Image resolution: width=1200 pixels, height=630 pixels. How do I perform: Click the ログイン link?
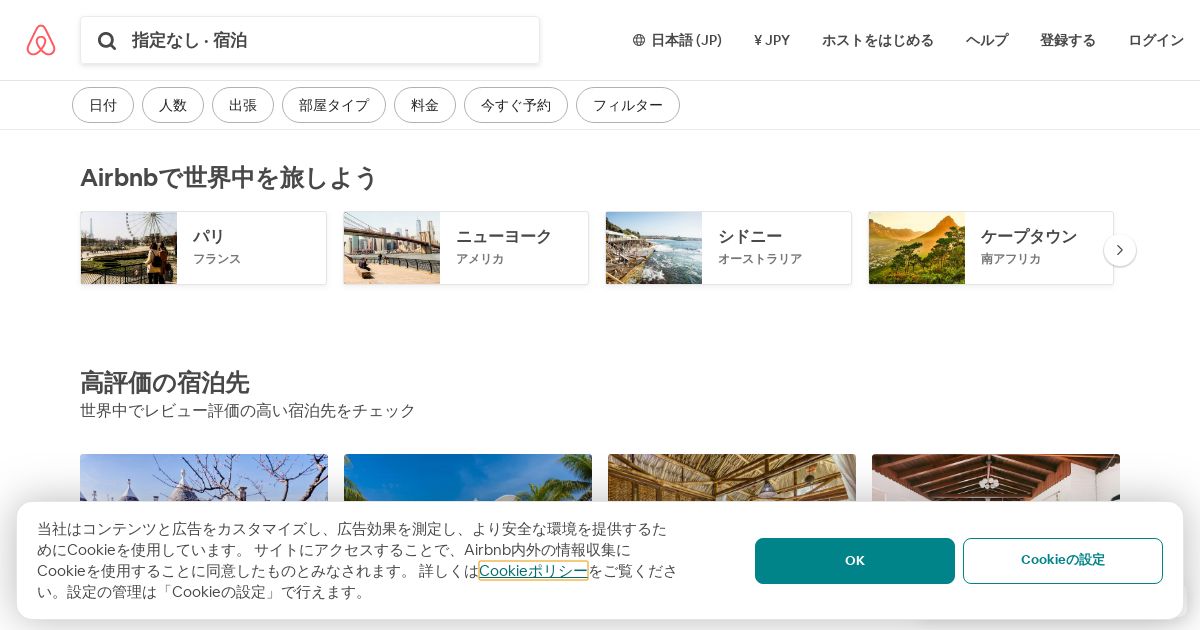coord(1156,40)
